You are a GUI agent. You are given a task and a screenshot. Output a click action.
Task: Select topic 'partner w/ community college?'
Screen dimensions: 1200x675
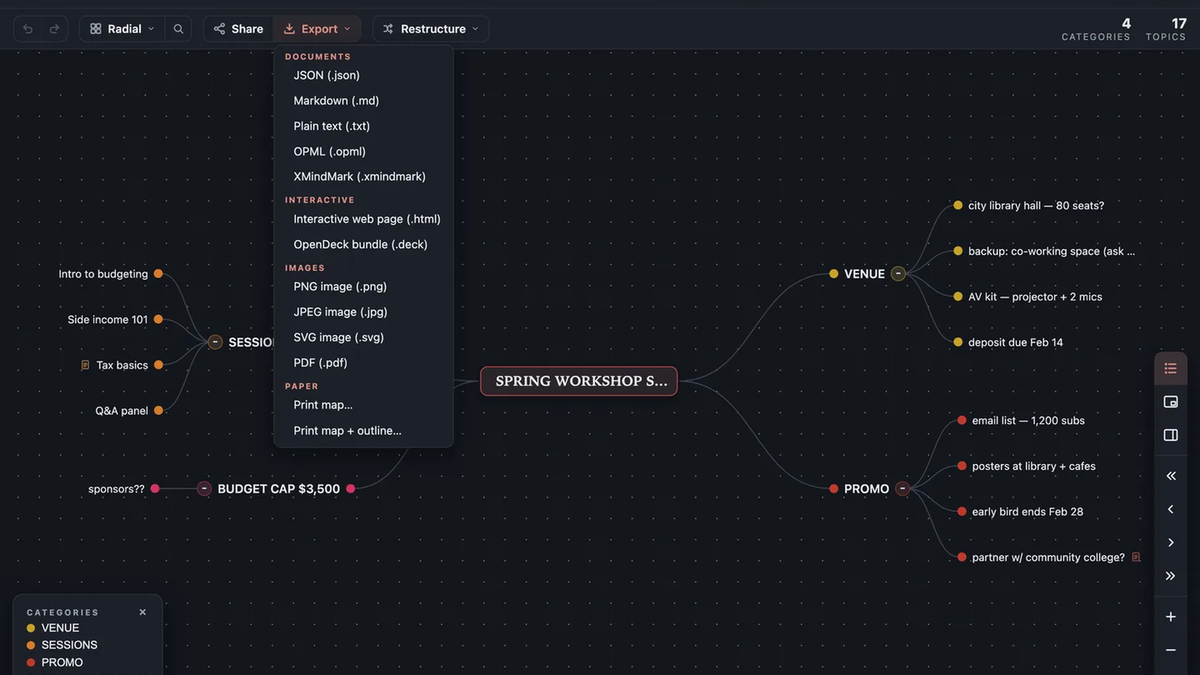tap(1048, 557)
